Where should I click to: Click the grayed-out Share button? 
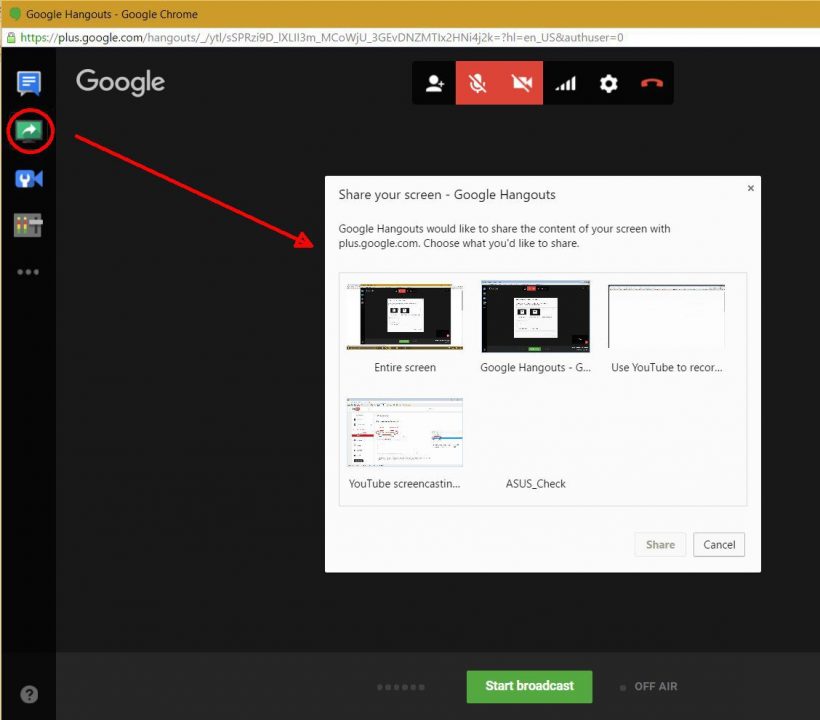coord(660,544)
